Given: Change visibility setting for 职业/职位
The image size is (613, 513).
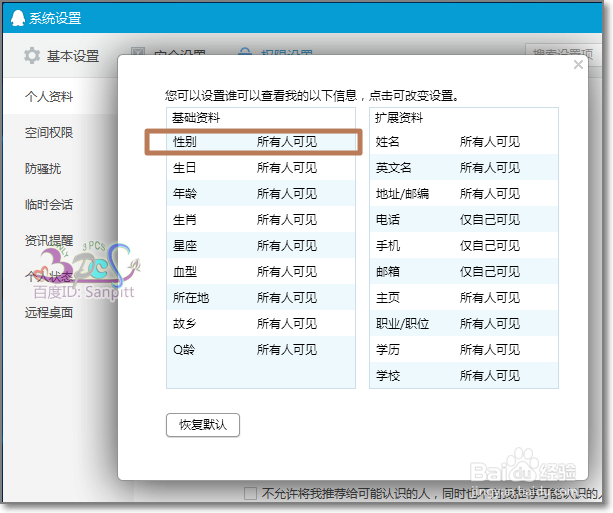Looking at the screenshot, I should point(490,323).
